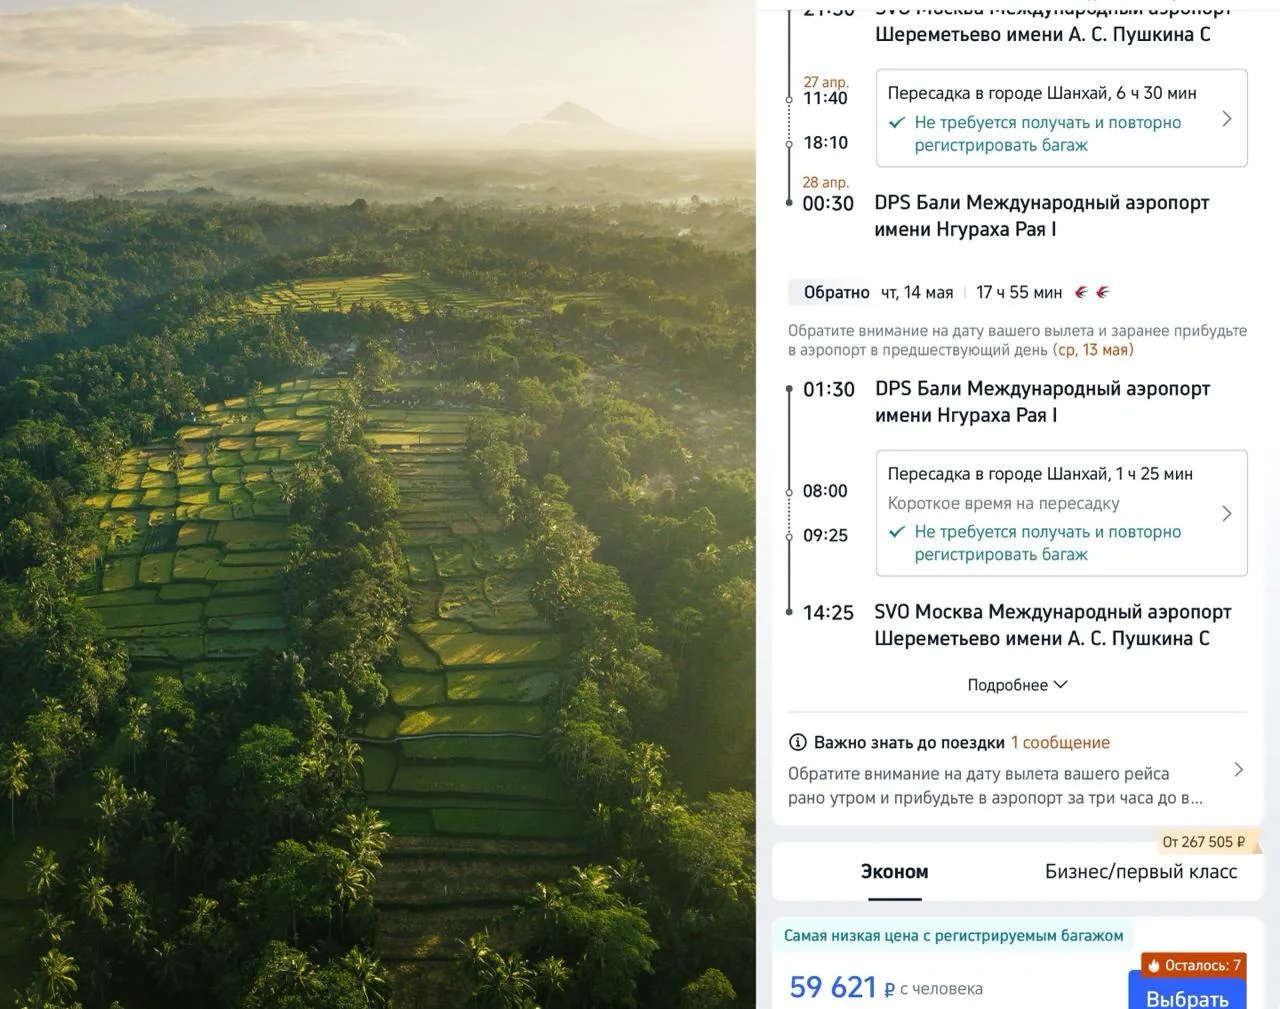Click the Обратно return flight label
Image resolution: width=1280 pixels, height=1009 pixels.
click(x=836, y=293)
